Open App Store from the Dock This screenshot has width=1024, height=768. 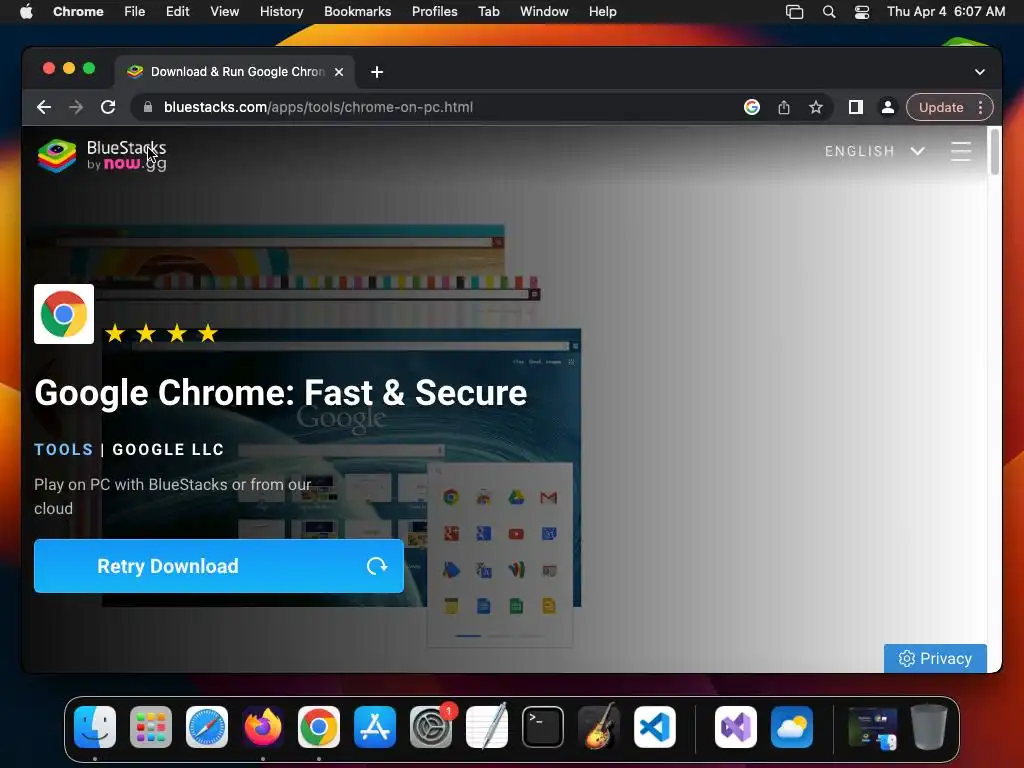(x=375, y=727)
